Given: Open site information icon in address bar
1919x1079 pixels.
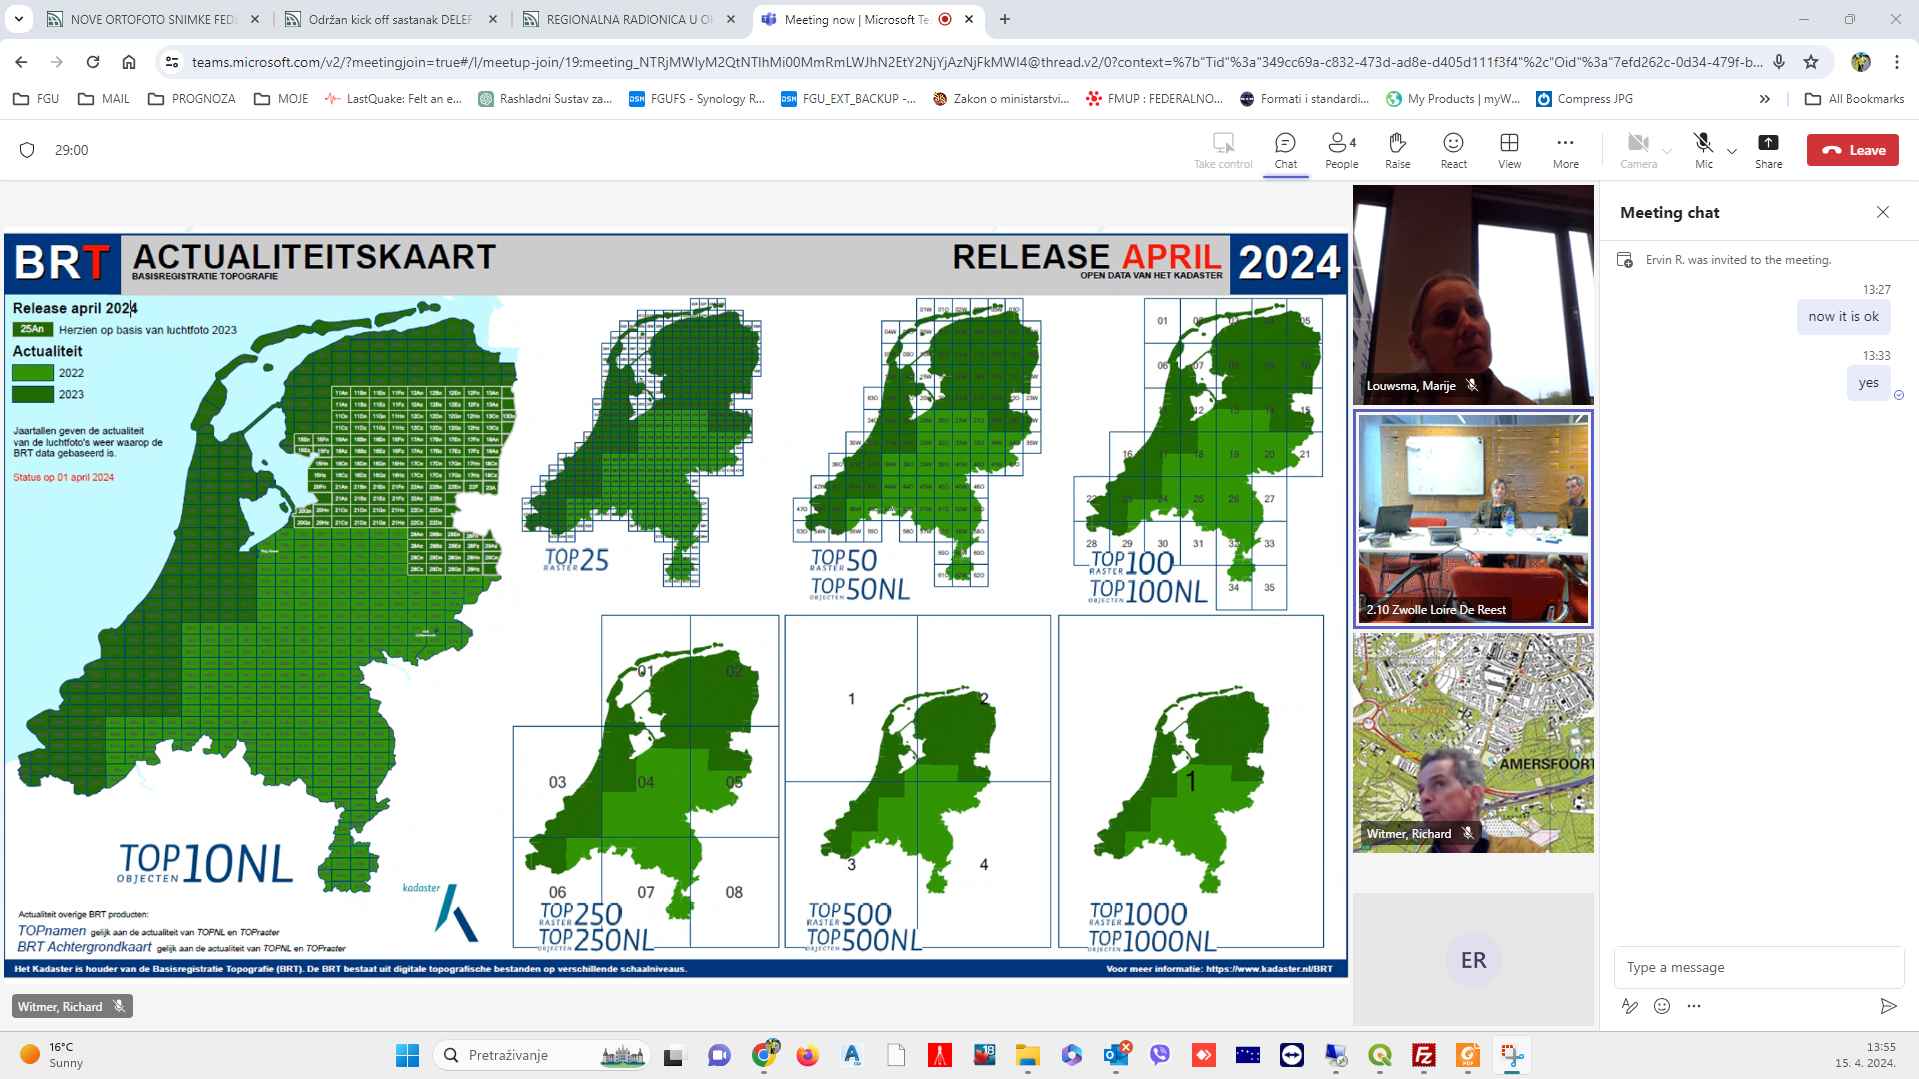Looking at the screenshot, I should 172,62.
